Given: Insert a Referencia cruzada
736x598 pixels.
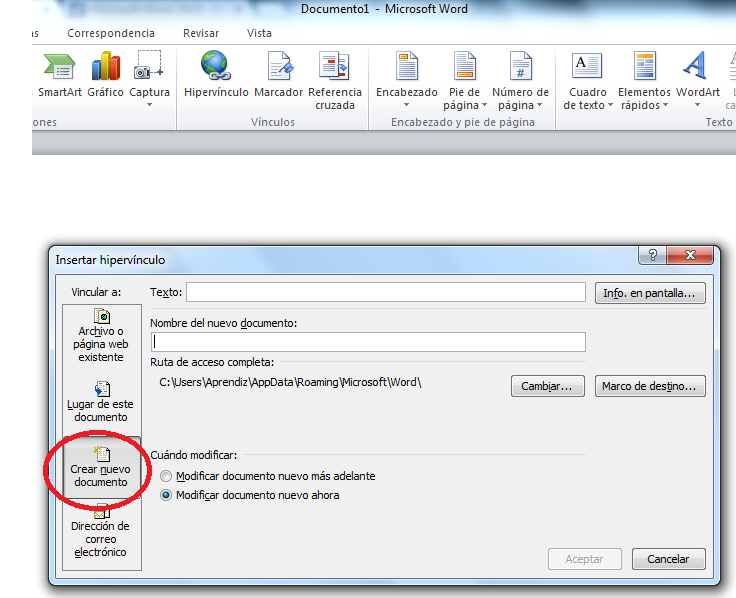Looking at the screenshot, I should [x=335, y=81].
